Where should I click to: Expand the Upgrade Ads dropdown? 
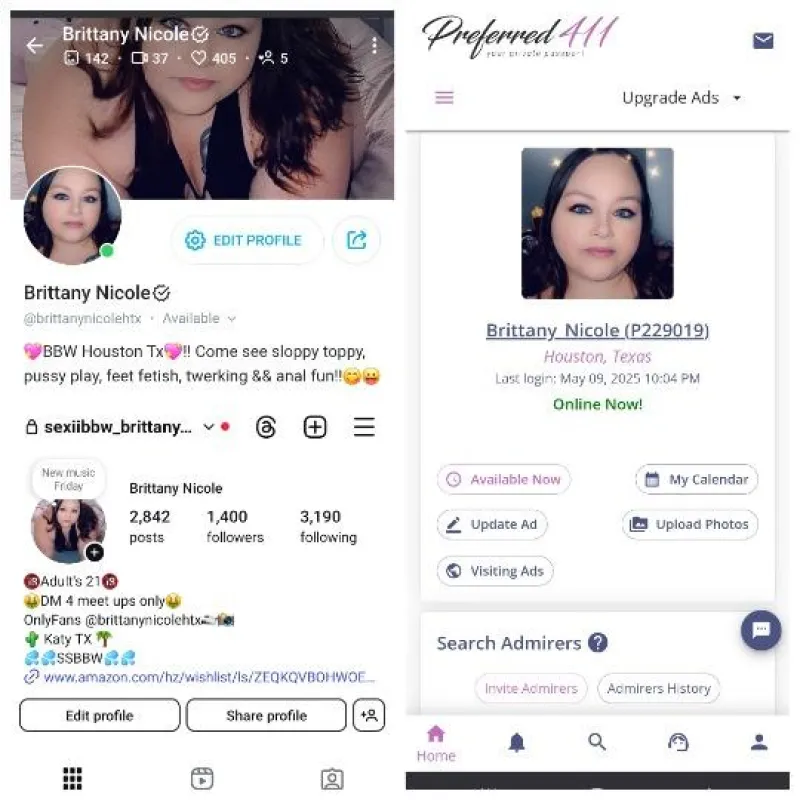pyautogui.click(x=682, y=97)
